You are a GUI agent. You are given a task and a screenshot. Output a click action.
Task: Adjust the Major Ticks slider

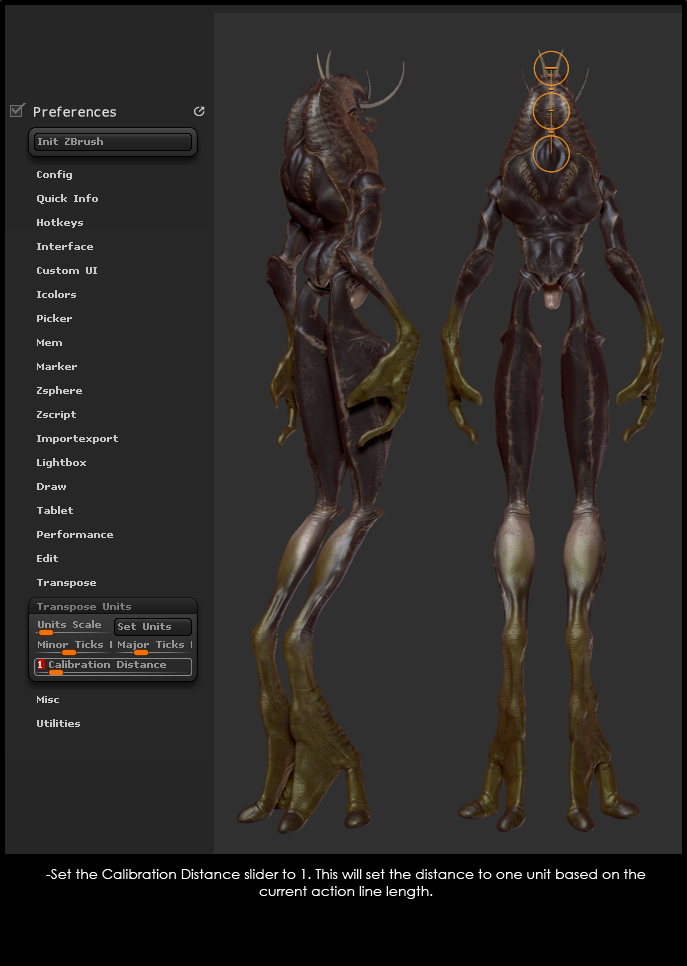(x=153, y=646)
